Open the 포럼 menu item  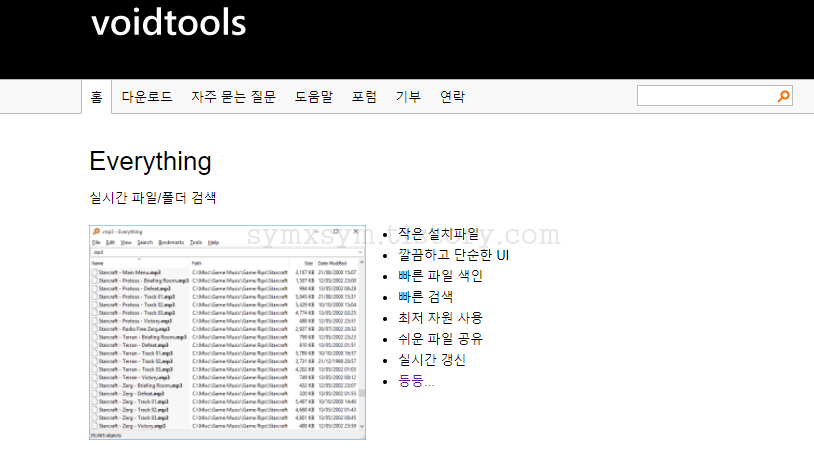coord(364,97)
